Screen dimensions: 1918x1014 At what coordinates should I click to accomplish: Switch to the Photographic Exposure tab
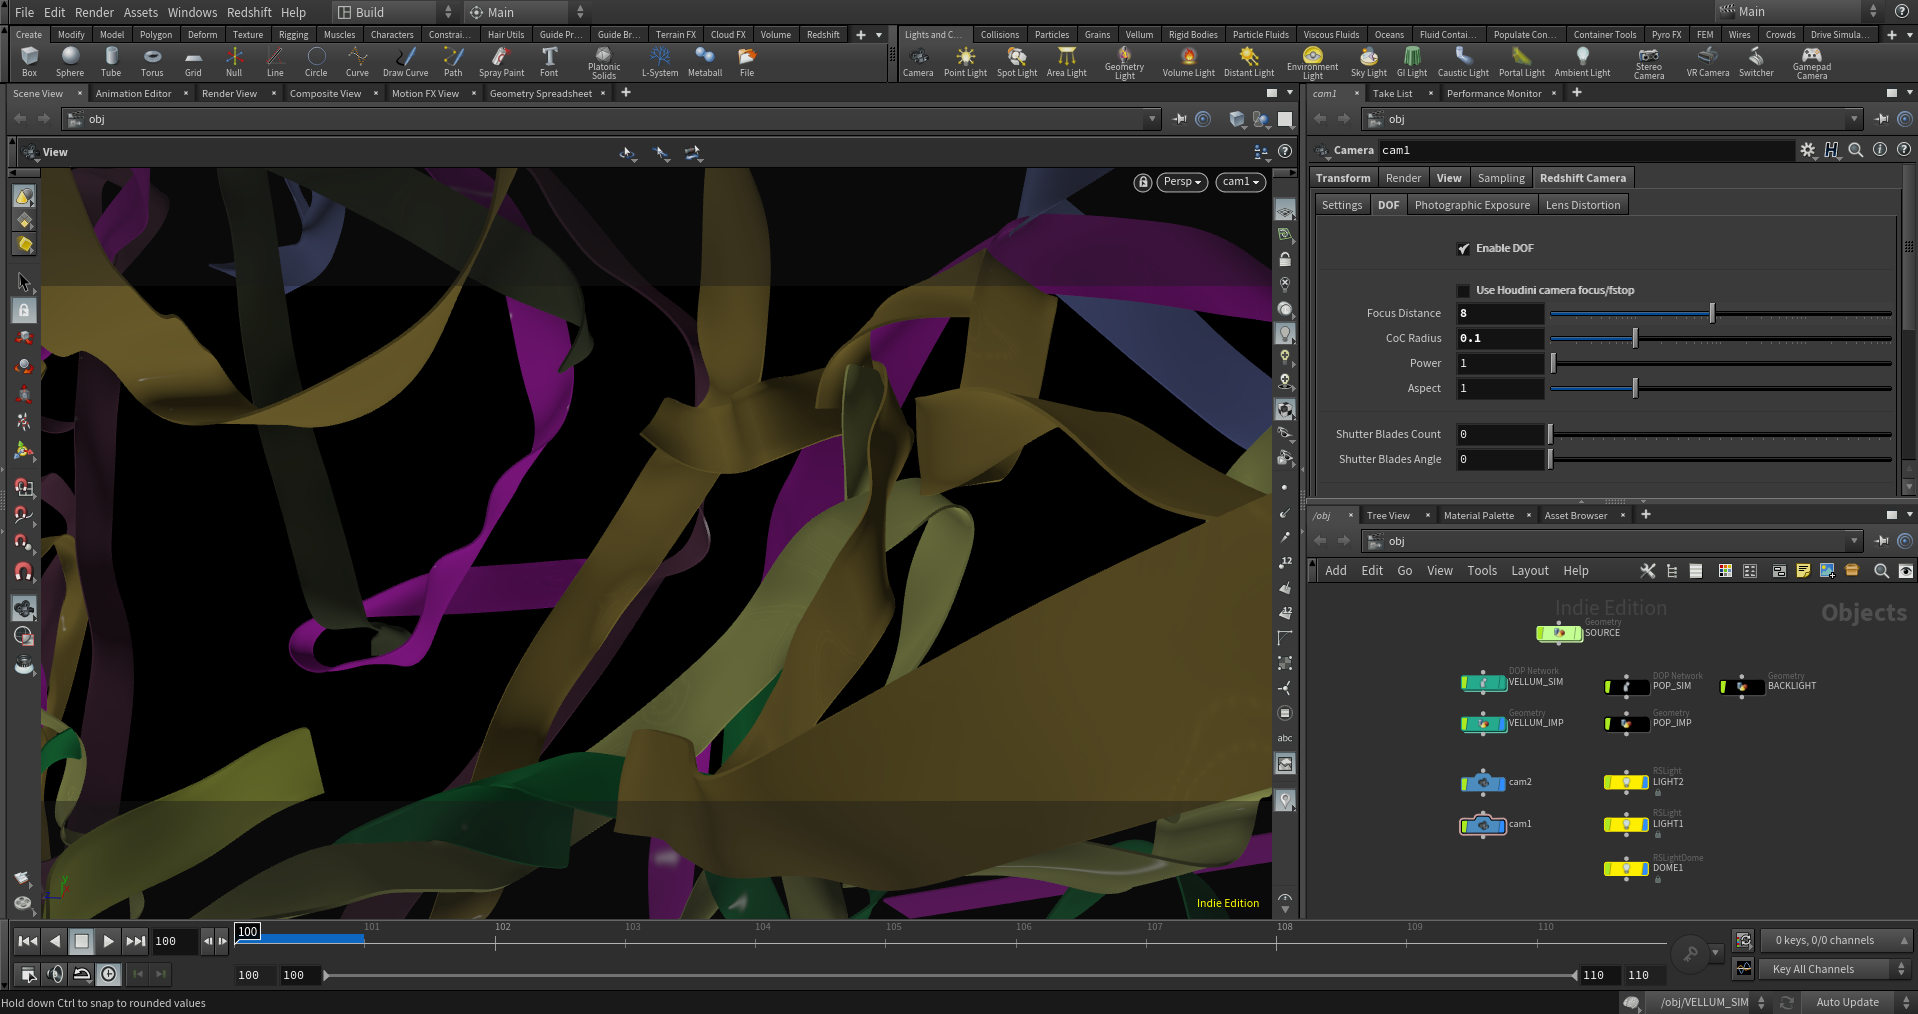coord(1472,205)
